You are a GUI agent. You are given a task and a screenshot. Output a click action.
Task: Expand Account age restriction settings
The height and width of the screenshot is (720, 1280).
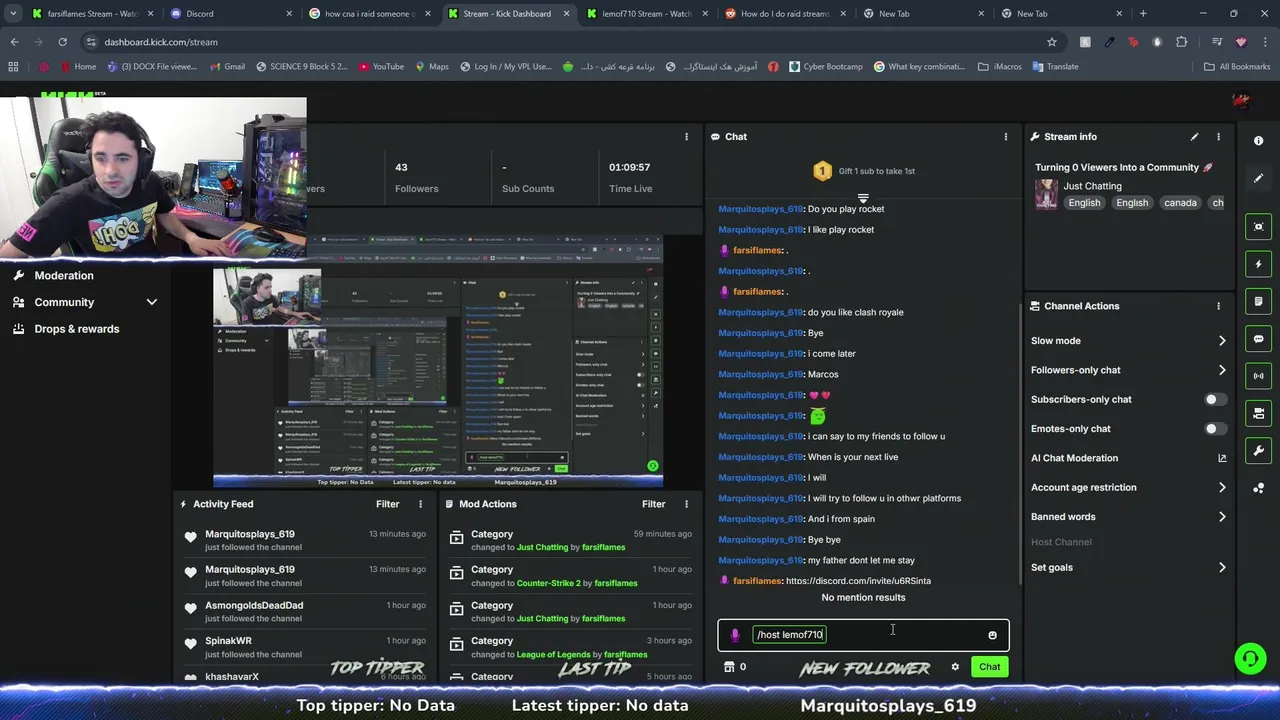pos(1222,488)
